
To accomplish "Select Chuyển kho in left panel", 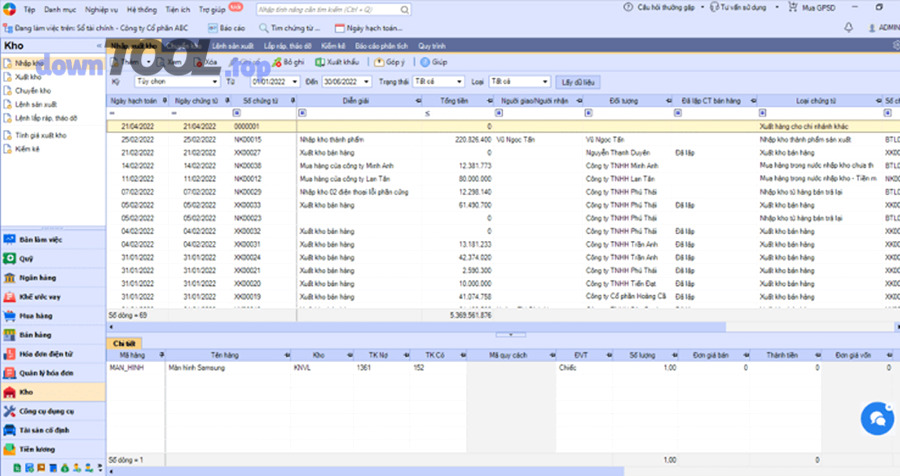I will click(34, 90).
